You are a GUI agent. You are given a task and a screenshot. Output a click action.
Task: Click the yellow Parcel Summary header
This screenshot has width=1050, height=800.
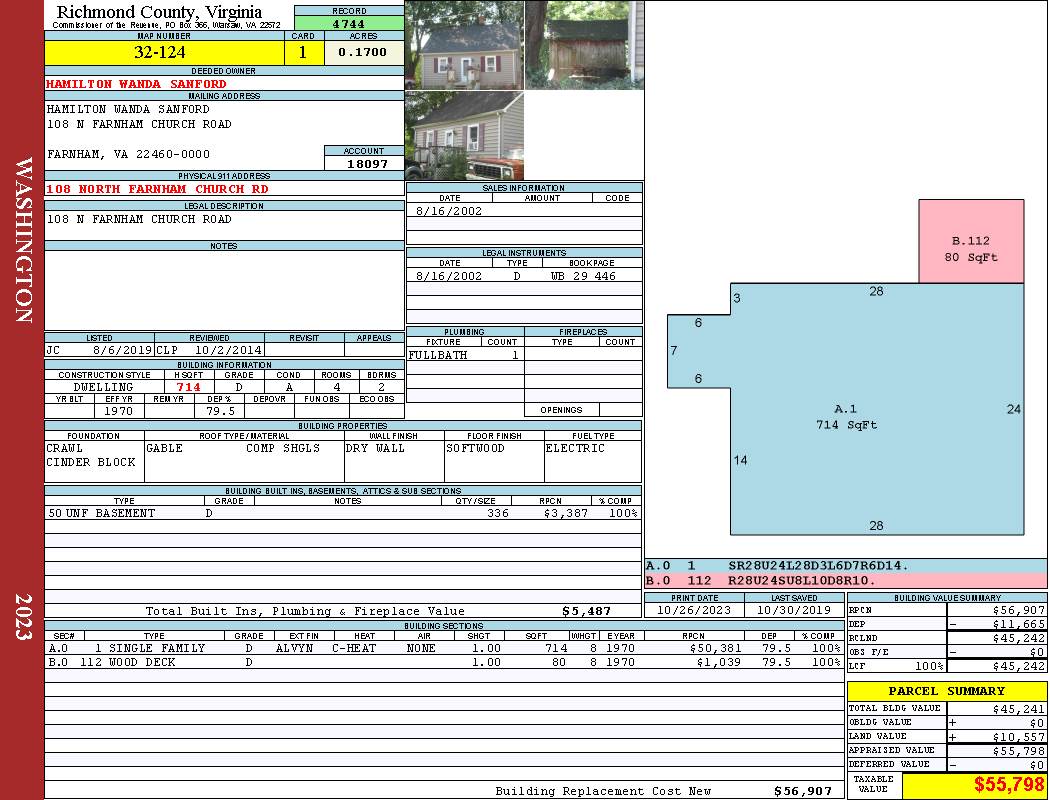pyautogui.click(x=946, y=691)
